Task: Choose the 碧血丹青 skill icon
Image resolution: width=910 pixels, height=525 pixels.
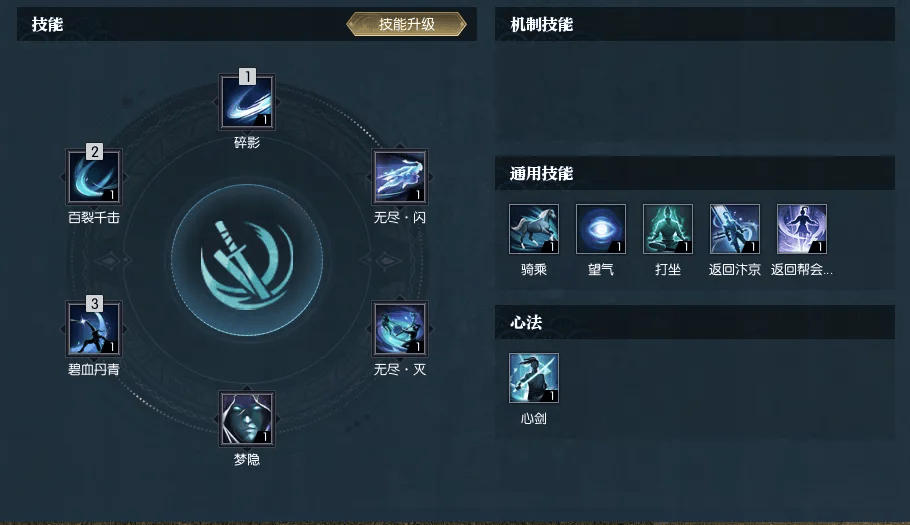Action: coord(94,329)
